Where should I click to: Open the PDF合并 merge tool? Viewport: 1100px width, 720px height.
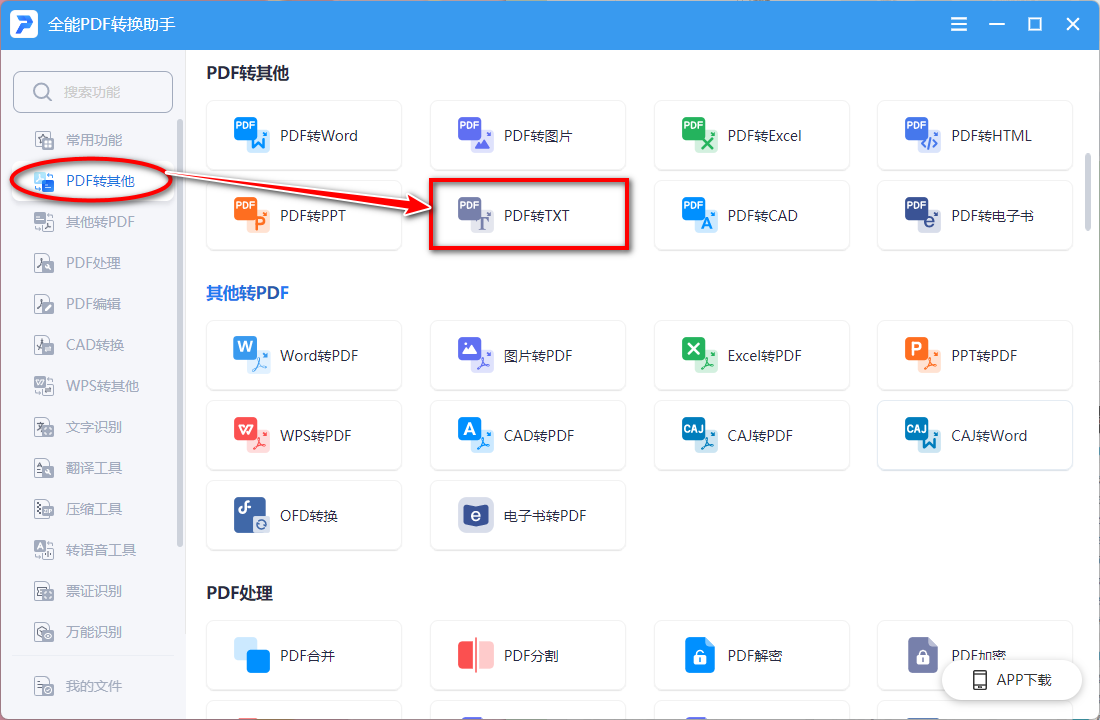click(304, 655)
